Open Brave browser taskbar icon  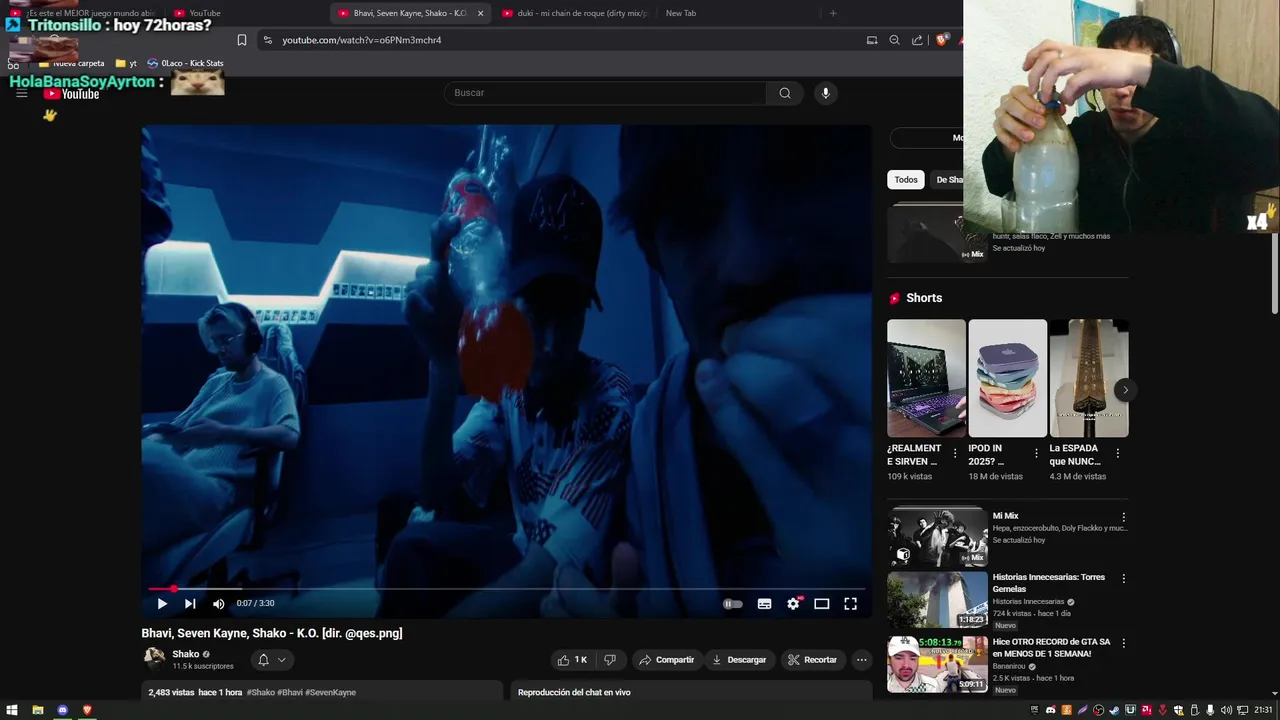[87, 710]
